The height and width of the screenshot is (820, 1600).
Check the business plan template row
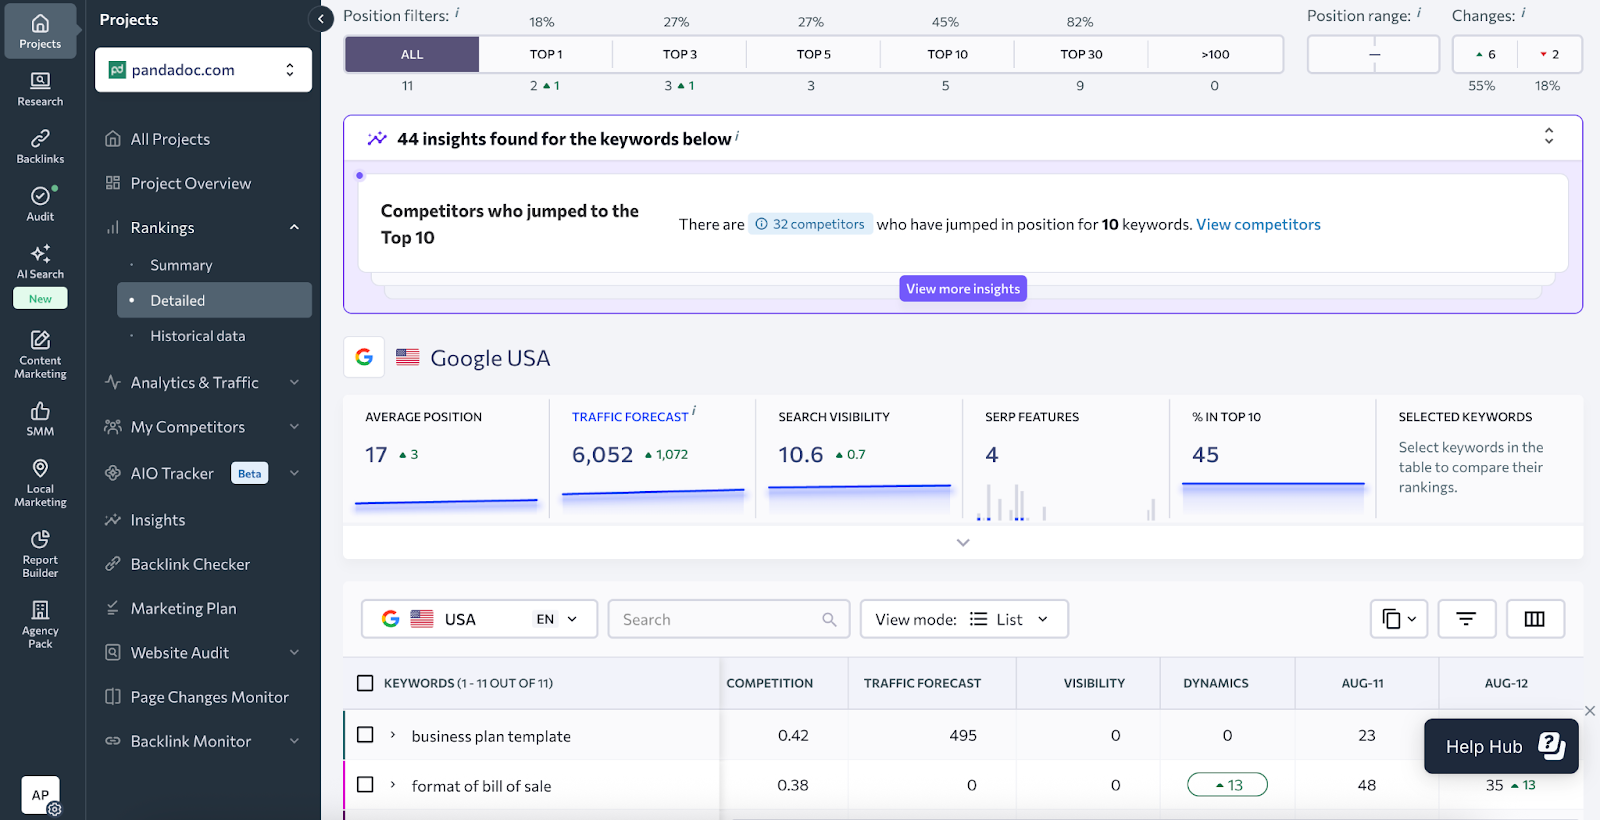pyautogui.click(x=365, y=735)
